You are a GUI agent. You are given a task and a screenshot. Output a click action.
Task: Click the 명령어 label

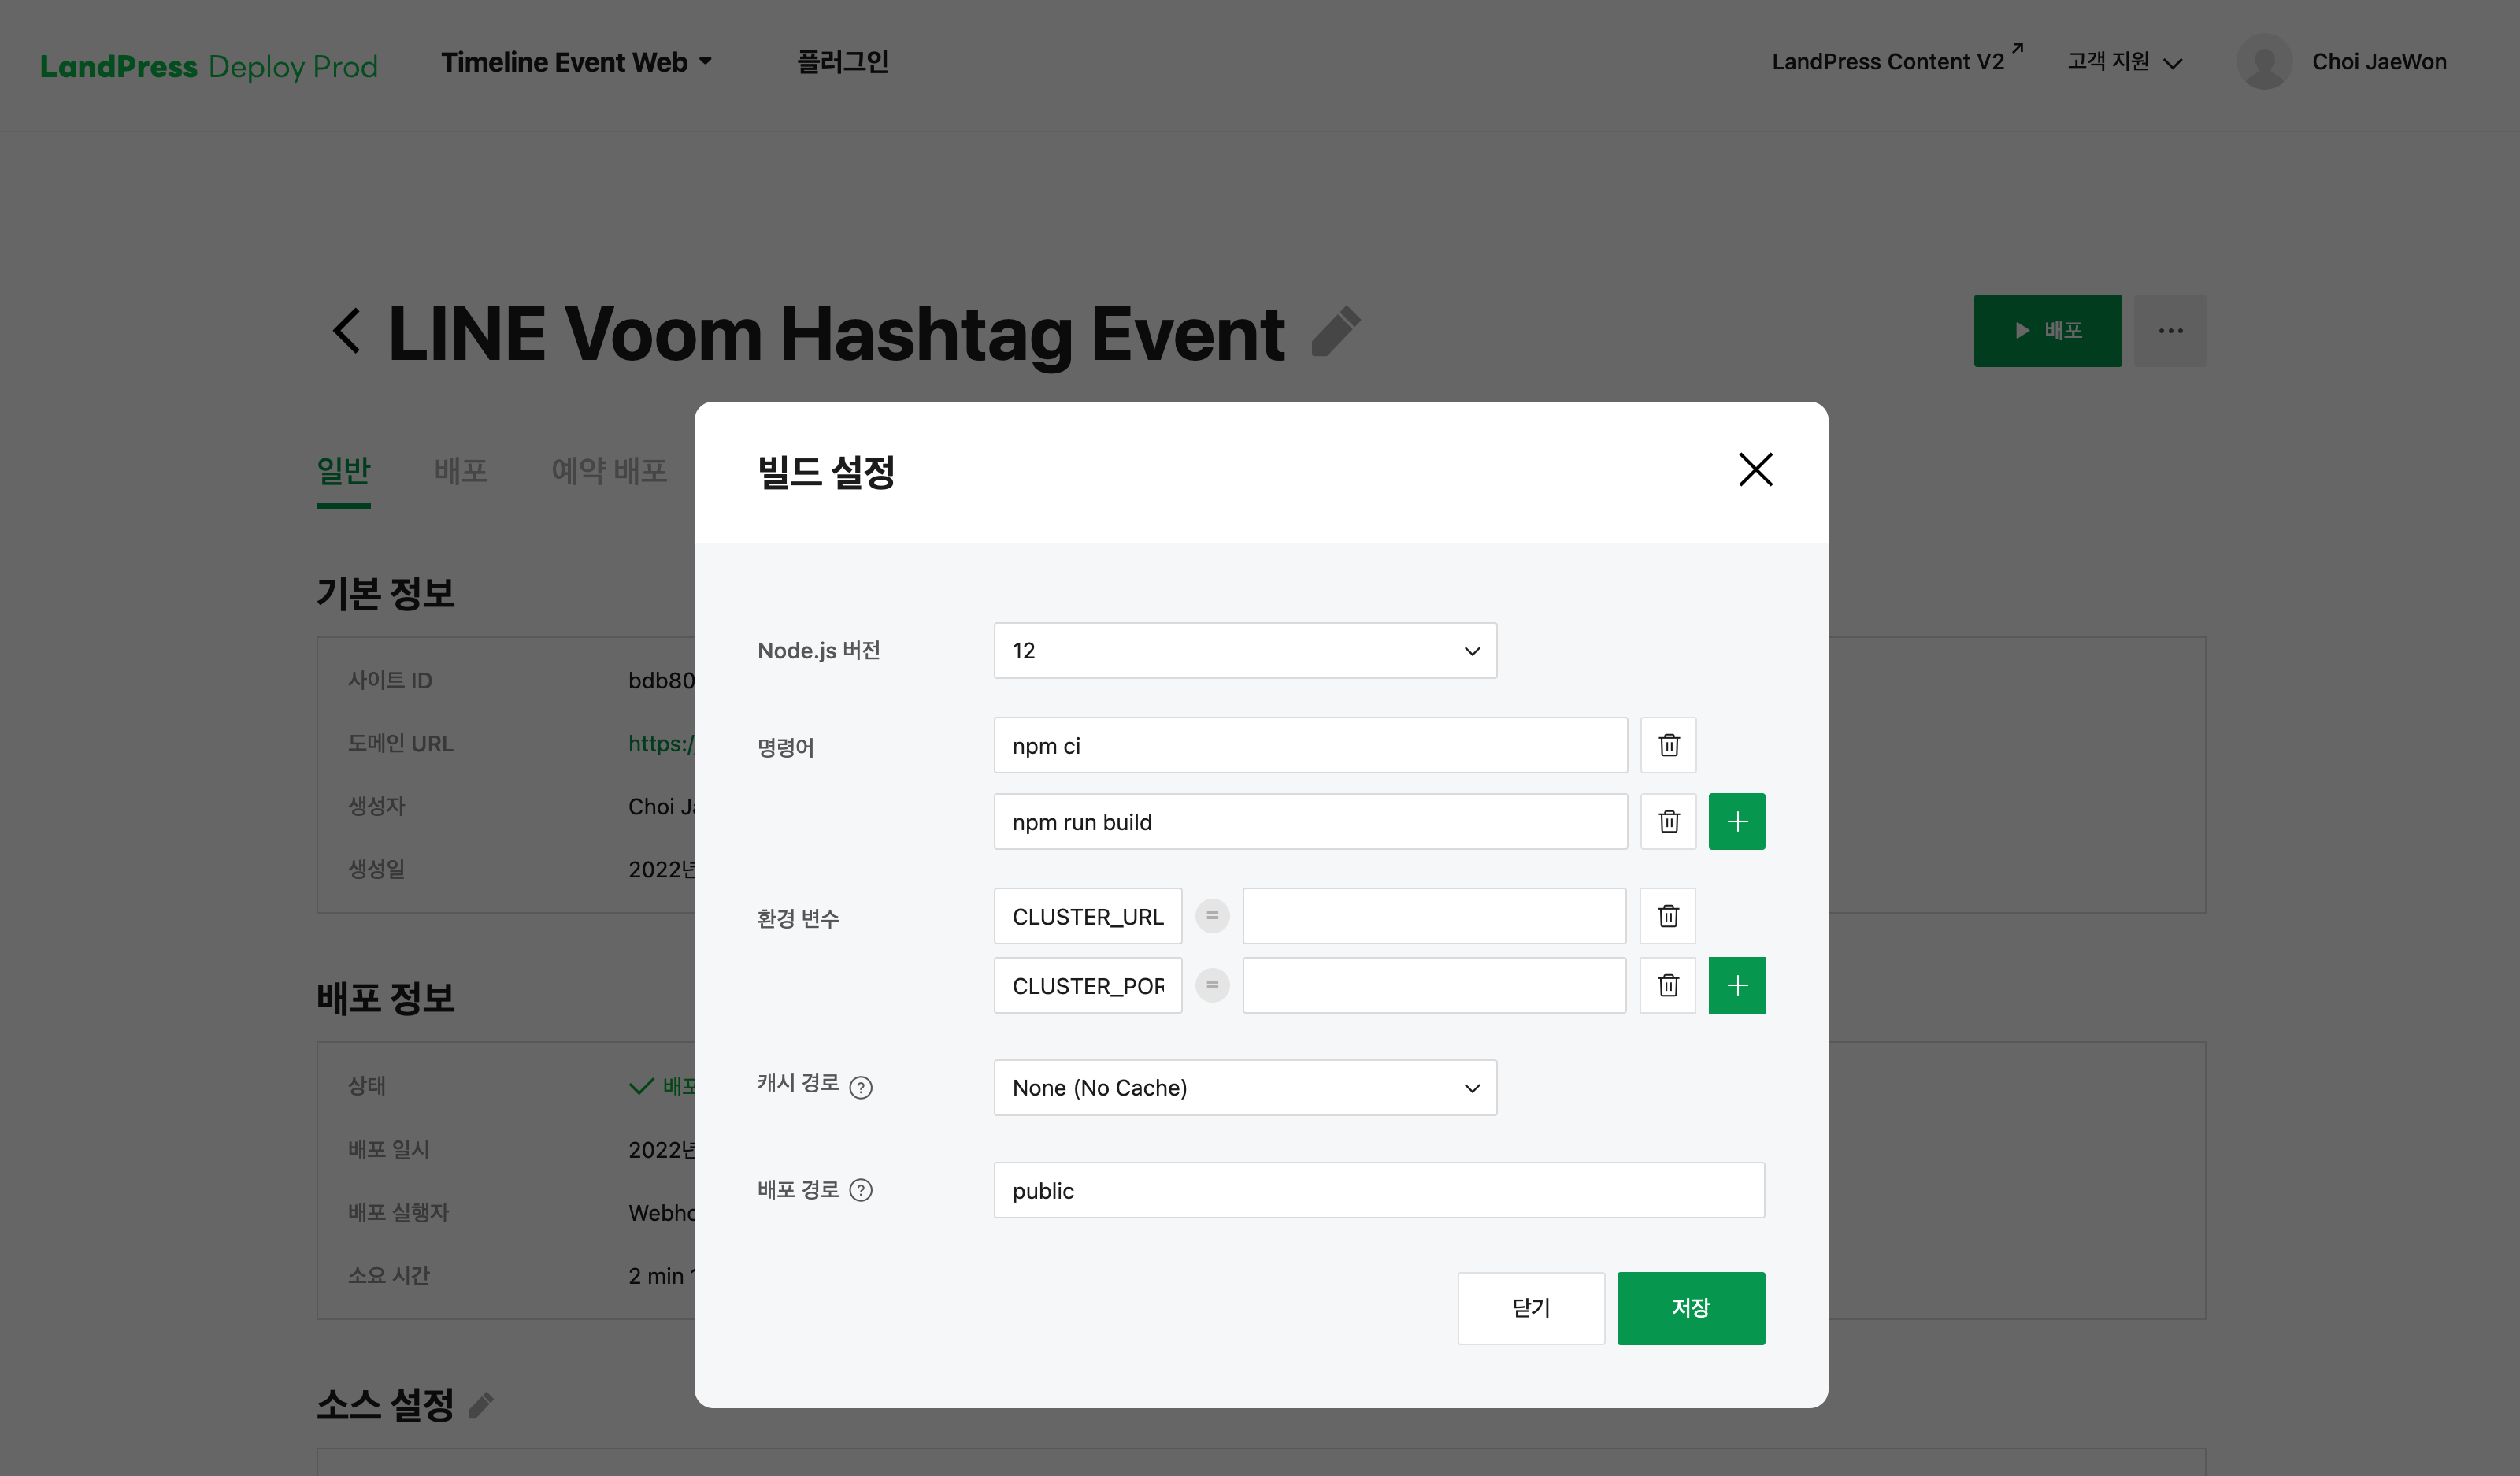point(786,747)
